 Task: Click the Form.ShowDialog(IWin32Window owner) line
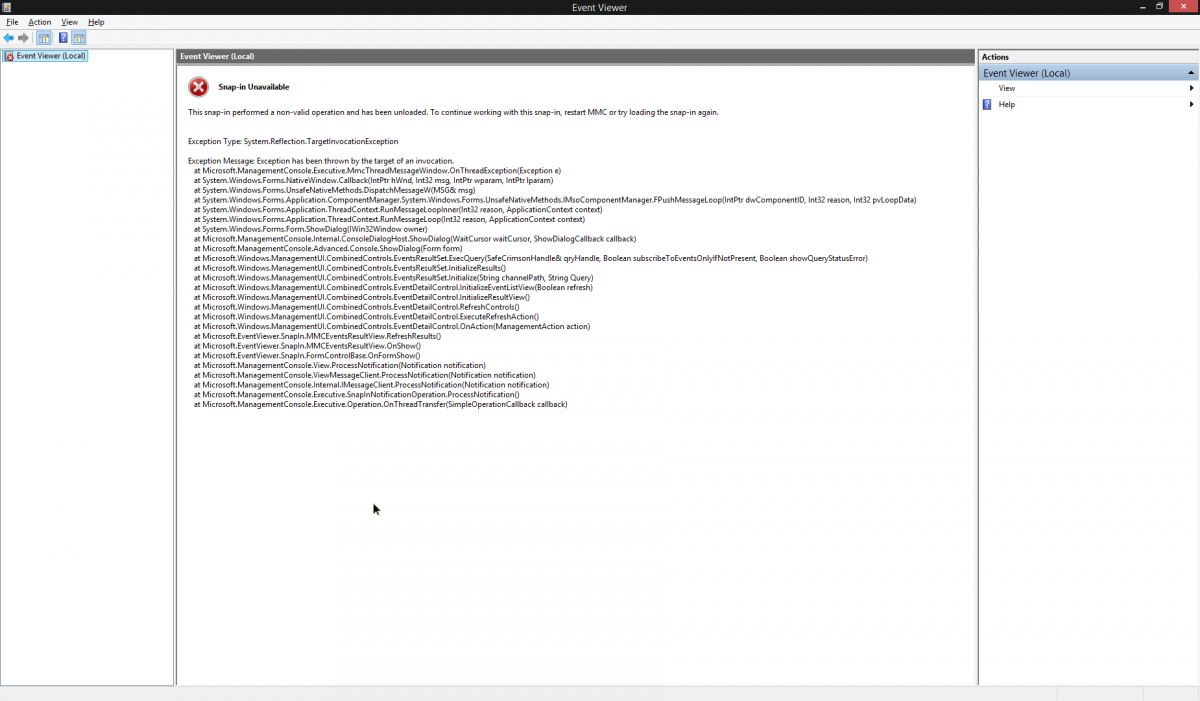311,229
